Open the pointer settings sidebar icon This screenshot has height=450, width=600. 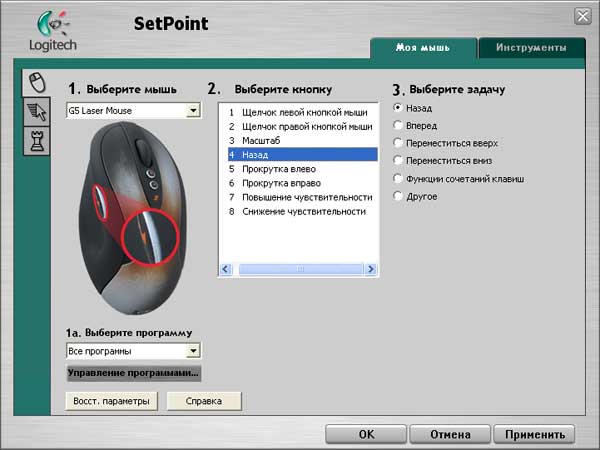click(37, 112)
